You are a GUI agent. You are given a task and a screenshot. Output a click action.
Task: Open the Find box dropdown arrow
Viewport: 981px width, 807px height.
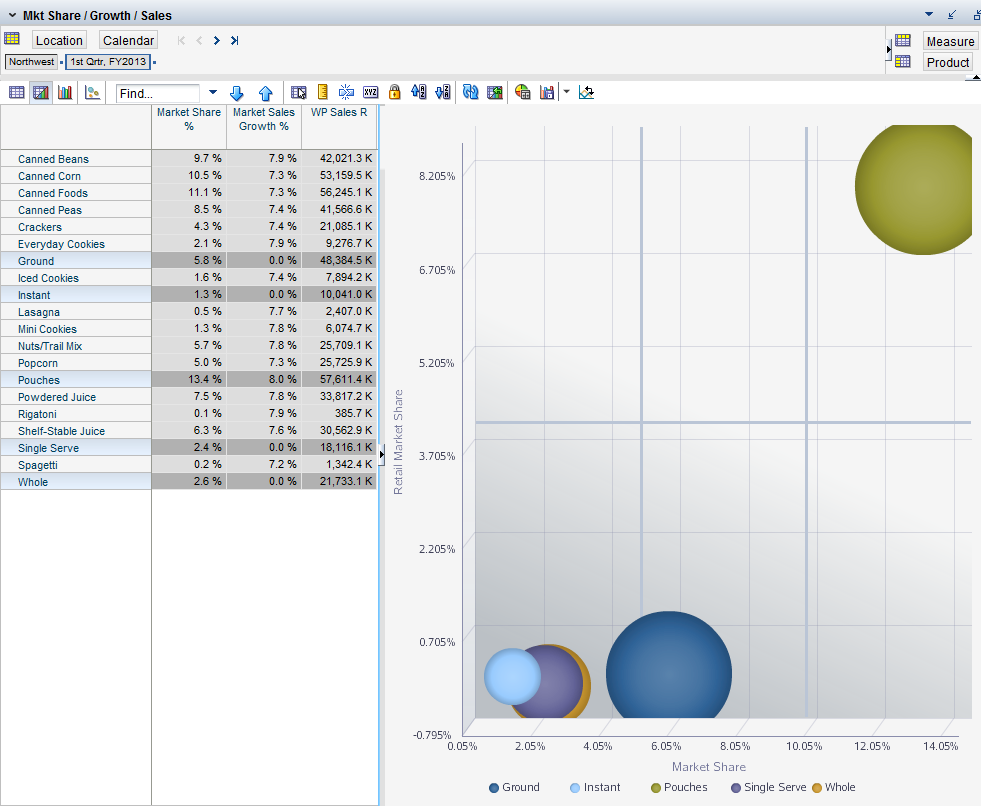point(212,93)
